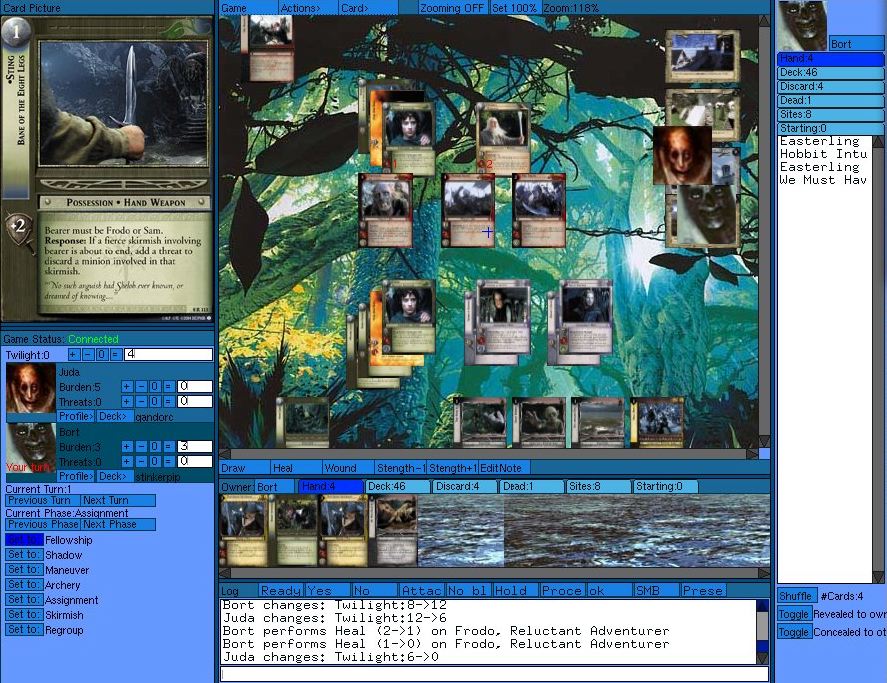Click the Stength+1 button
Screen dimensions: 887x683
click(x=453, y=468)
